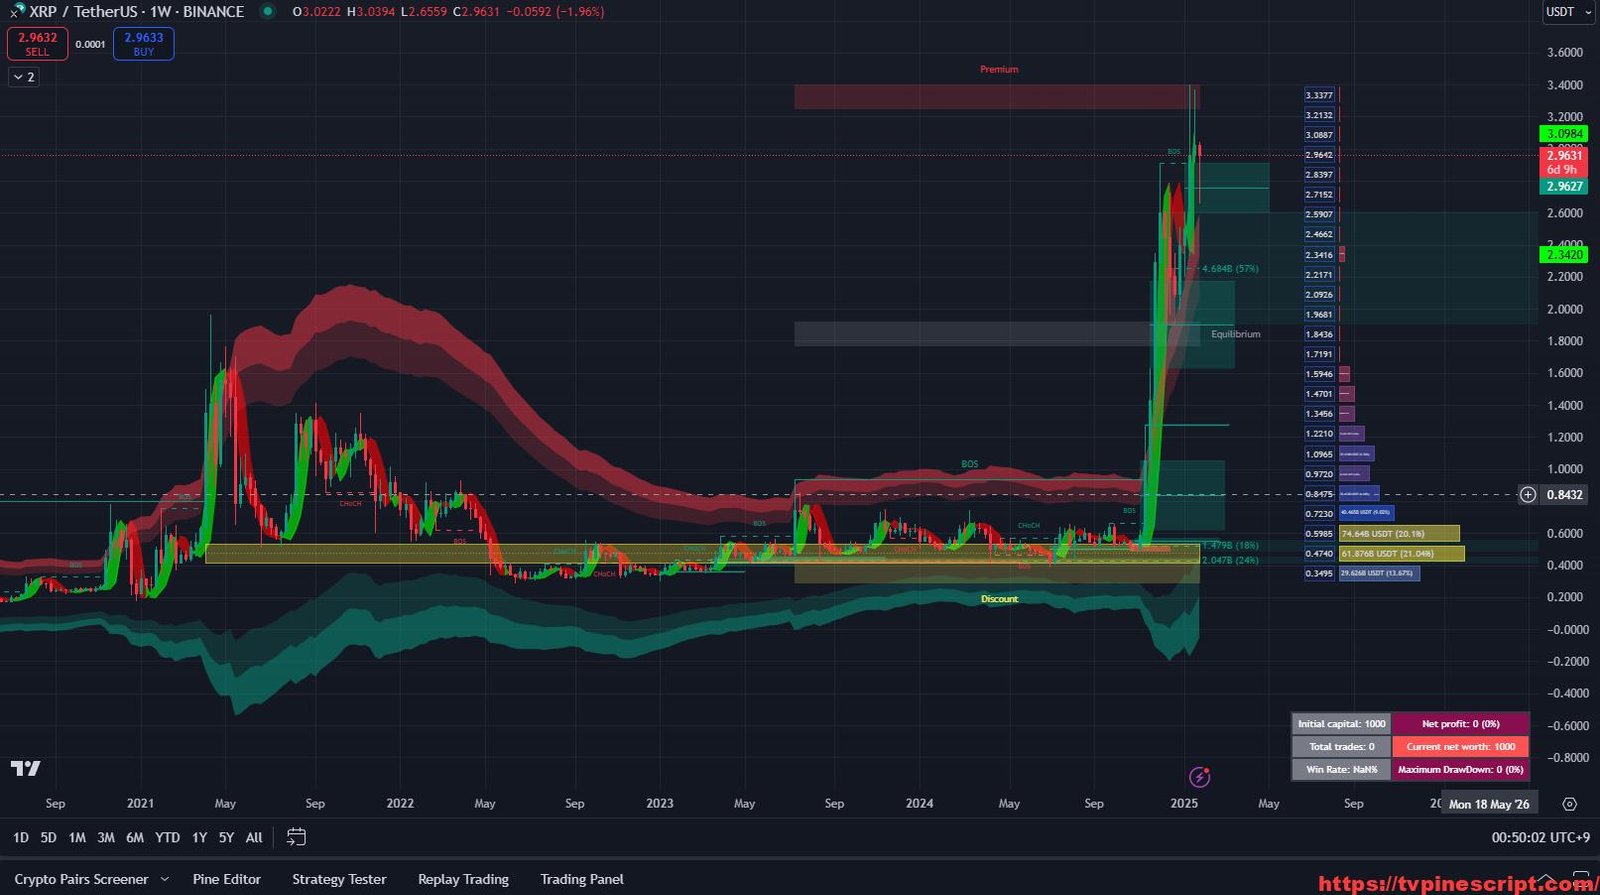Click the crosshair plus icon beside 0.8432

[1527, 494]
